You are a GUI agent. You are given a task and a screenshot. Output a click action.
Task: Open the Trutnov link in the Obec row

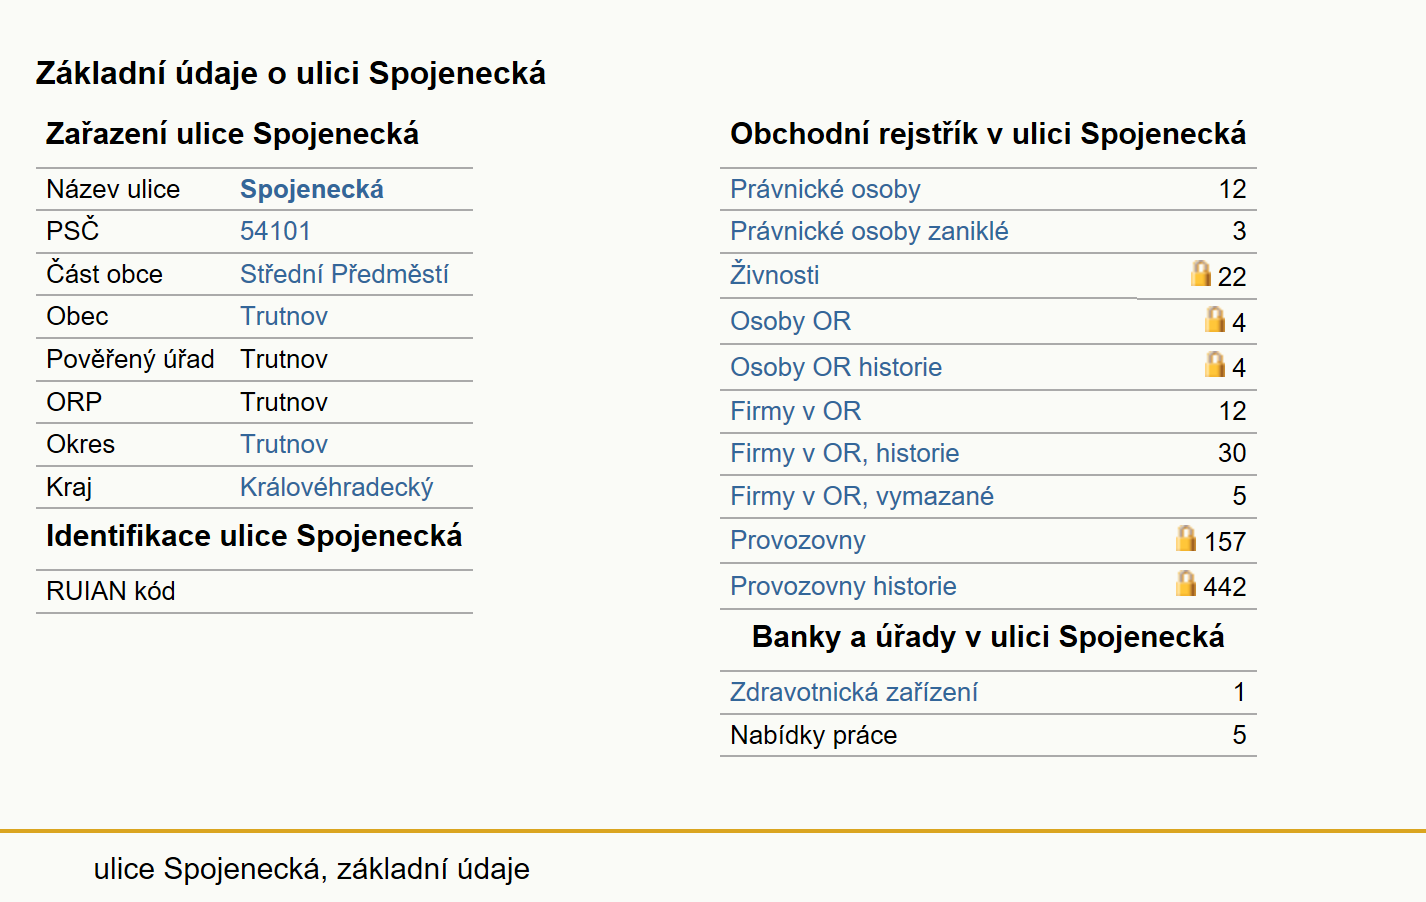point(284,316)
